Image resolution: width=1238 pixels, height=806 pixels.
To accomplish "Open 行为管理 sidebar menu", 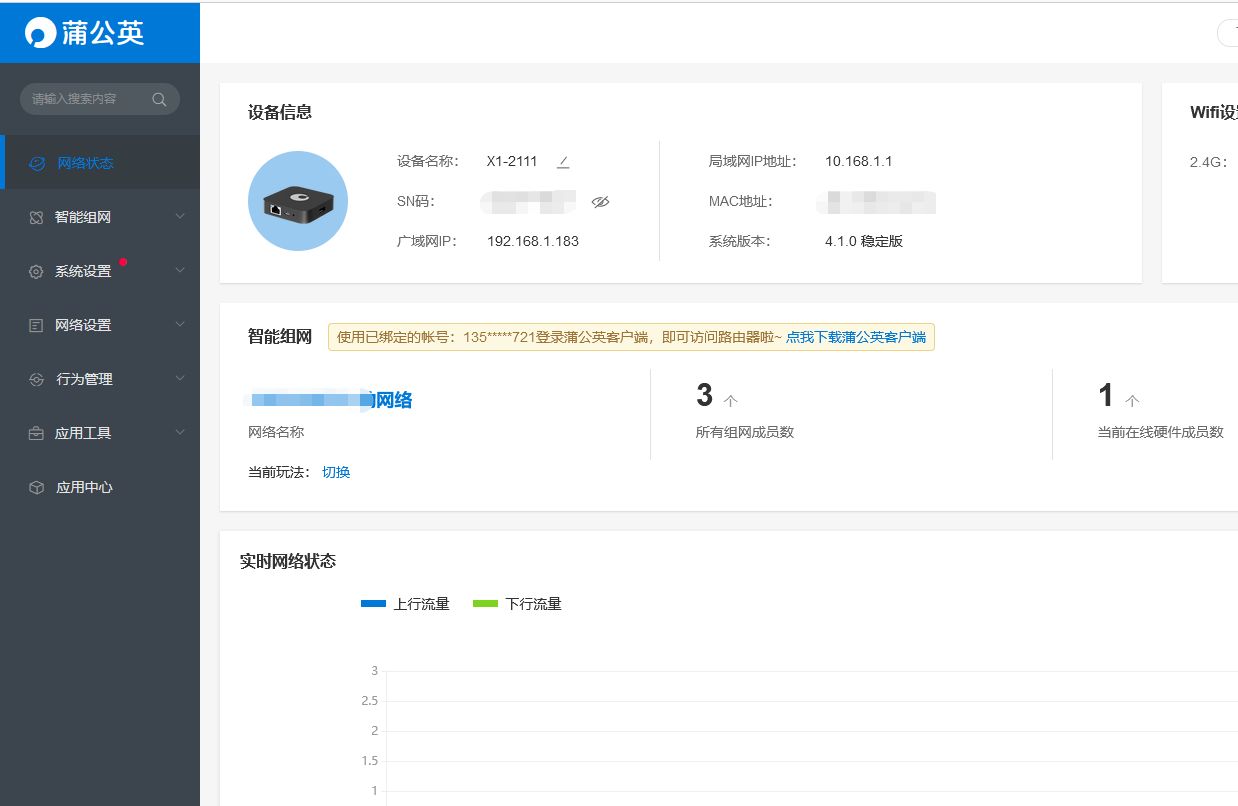I will (100, 379).
